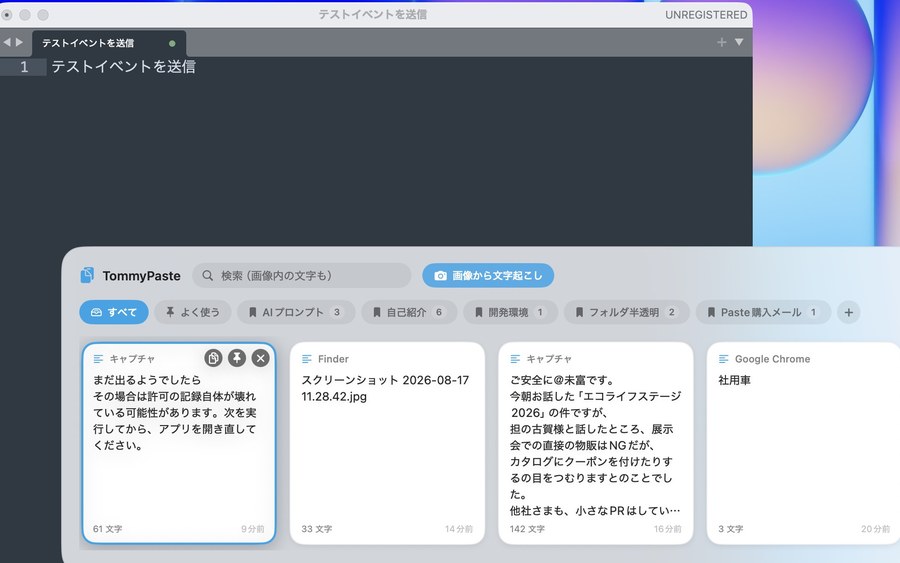The height and width of the screenshot is (563, 900).
Task: Click the 61 文字 character count
Action: pos(107,529)
